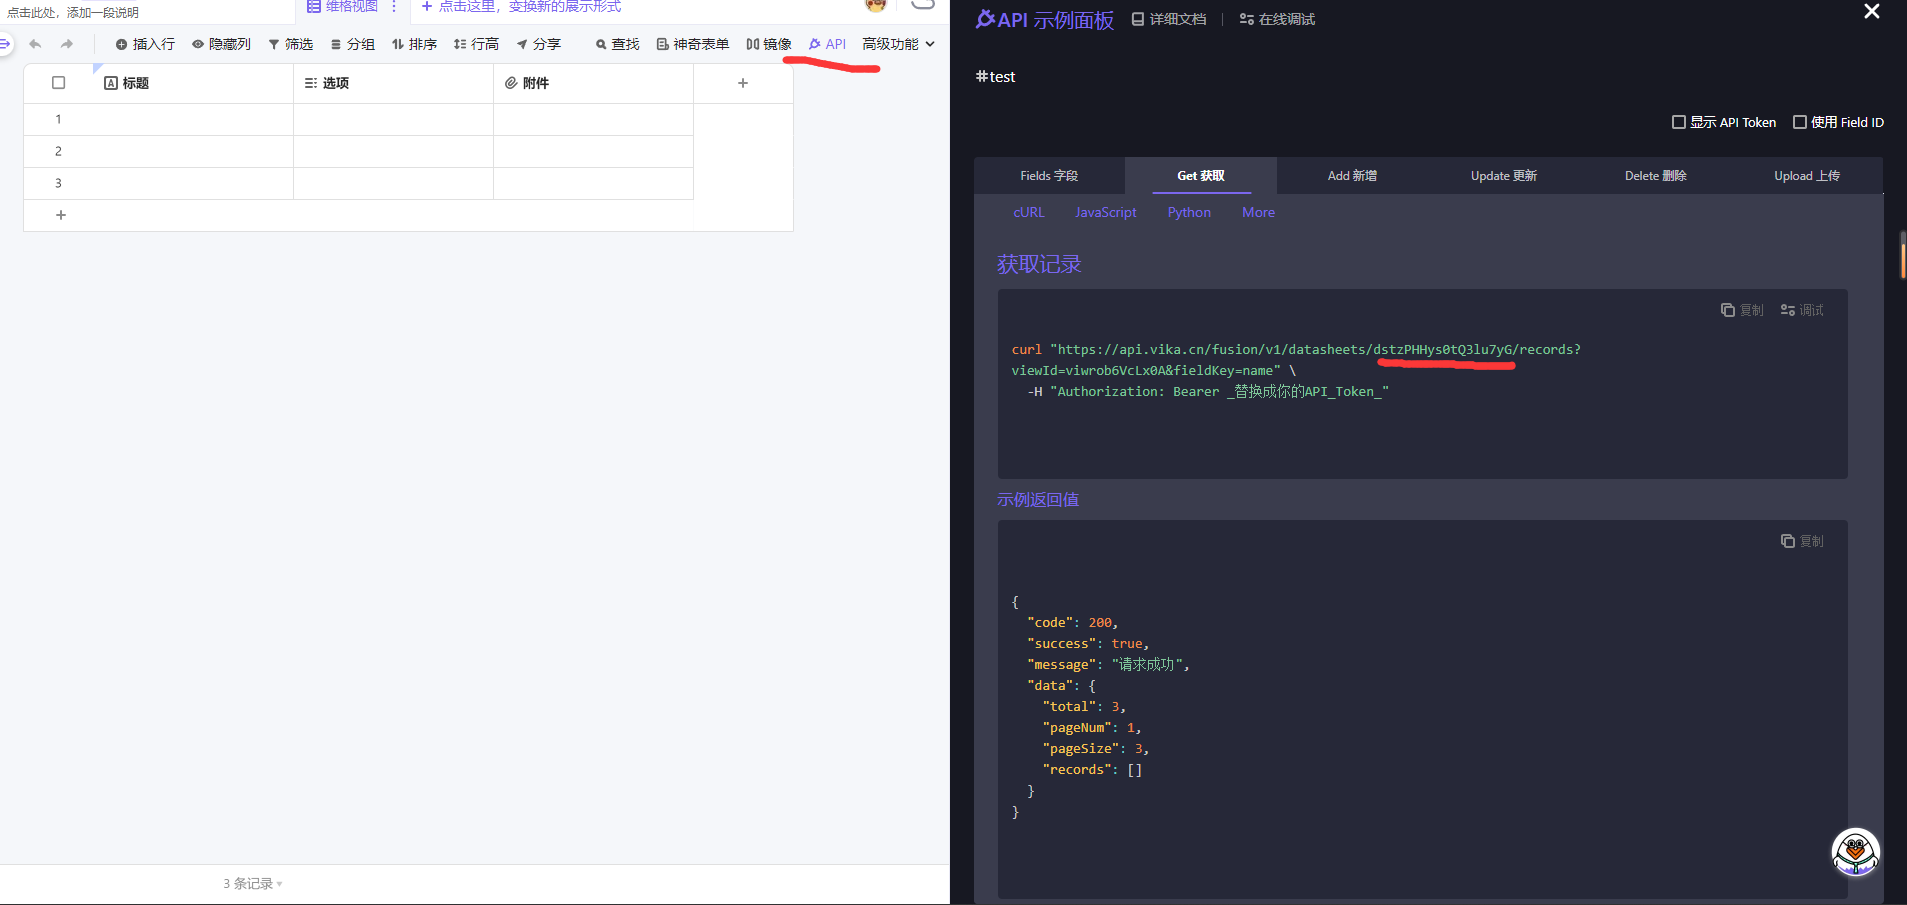The width and height of the screenshot is (1907, 905).
Task: Open the Filter (筛选) tool
Action: [290, 44]
